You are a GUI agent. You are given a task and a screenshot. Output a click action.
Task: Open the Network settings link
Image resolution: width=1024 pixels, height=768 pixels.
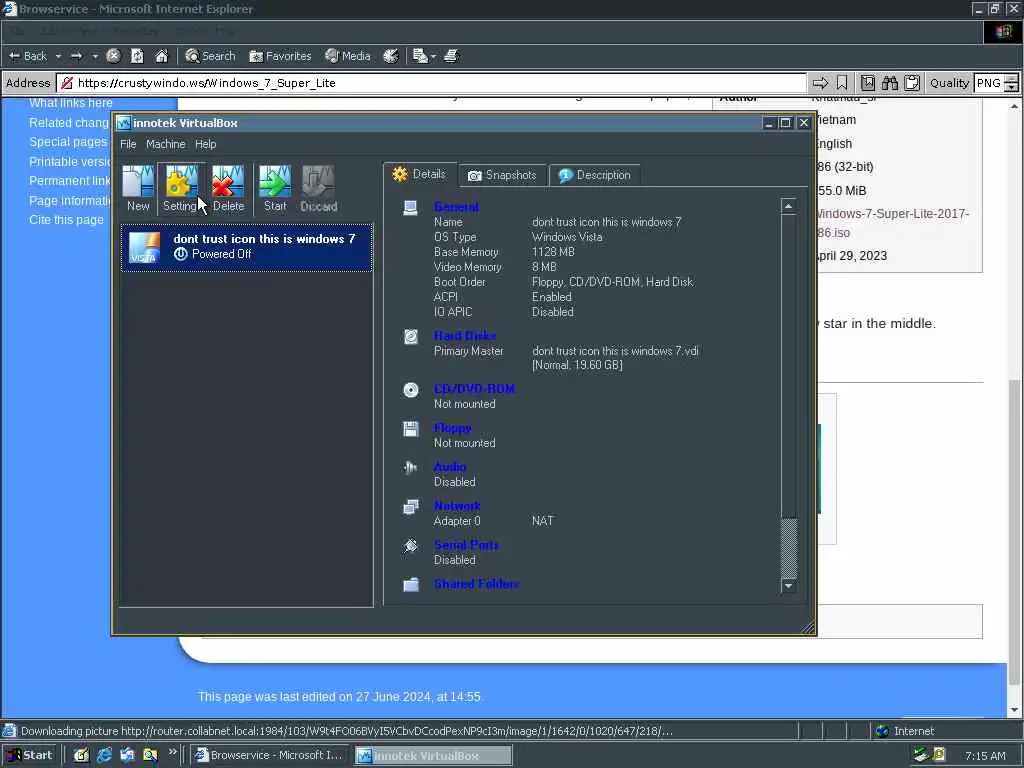click(457, 506)
